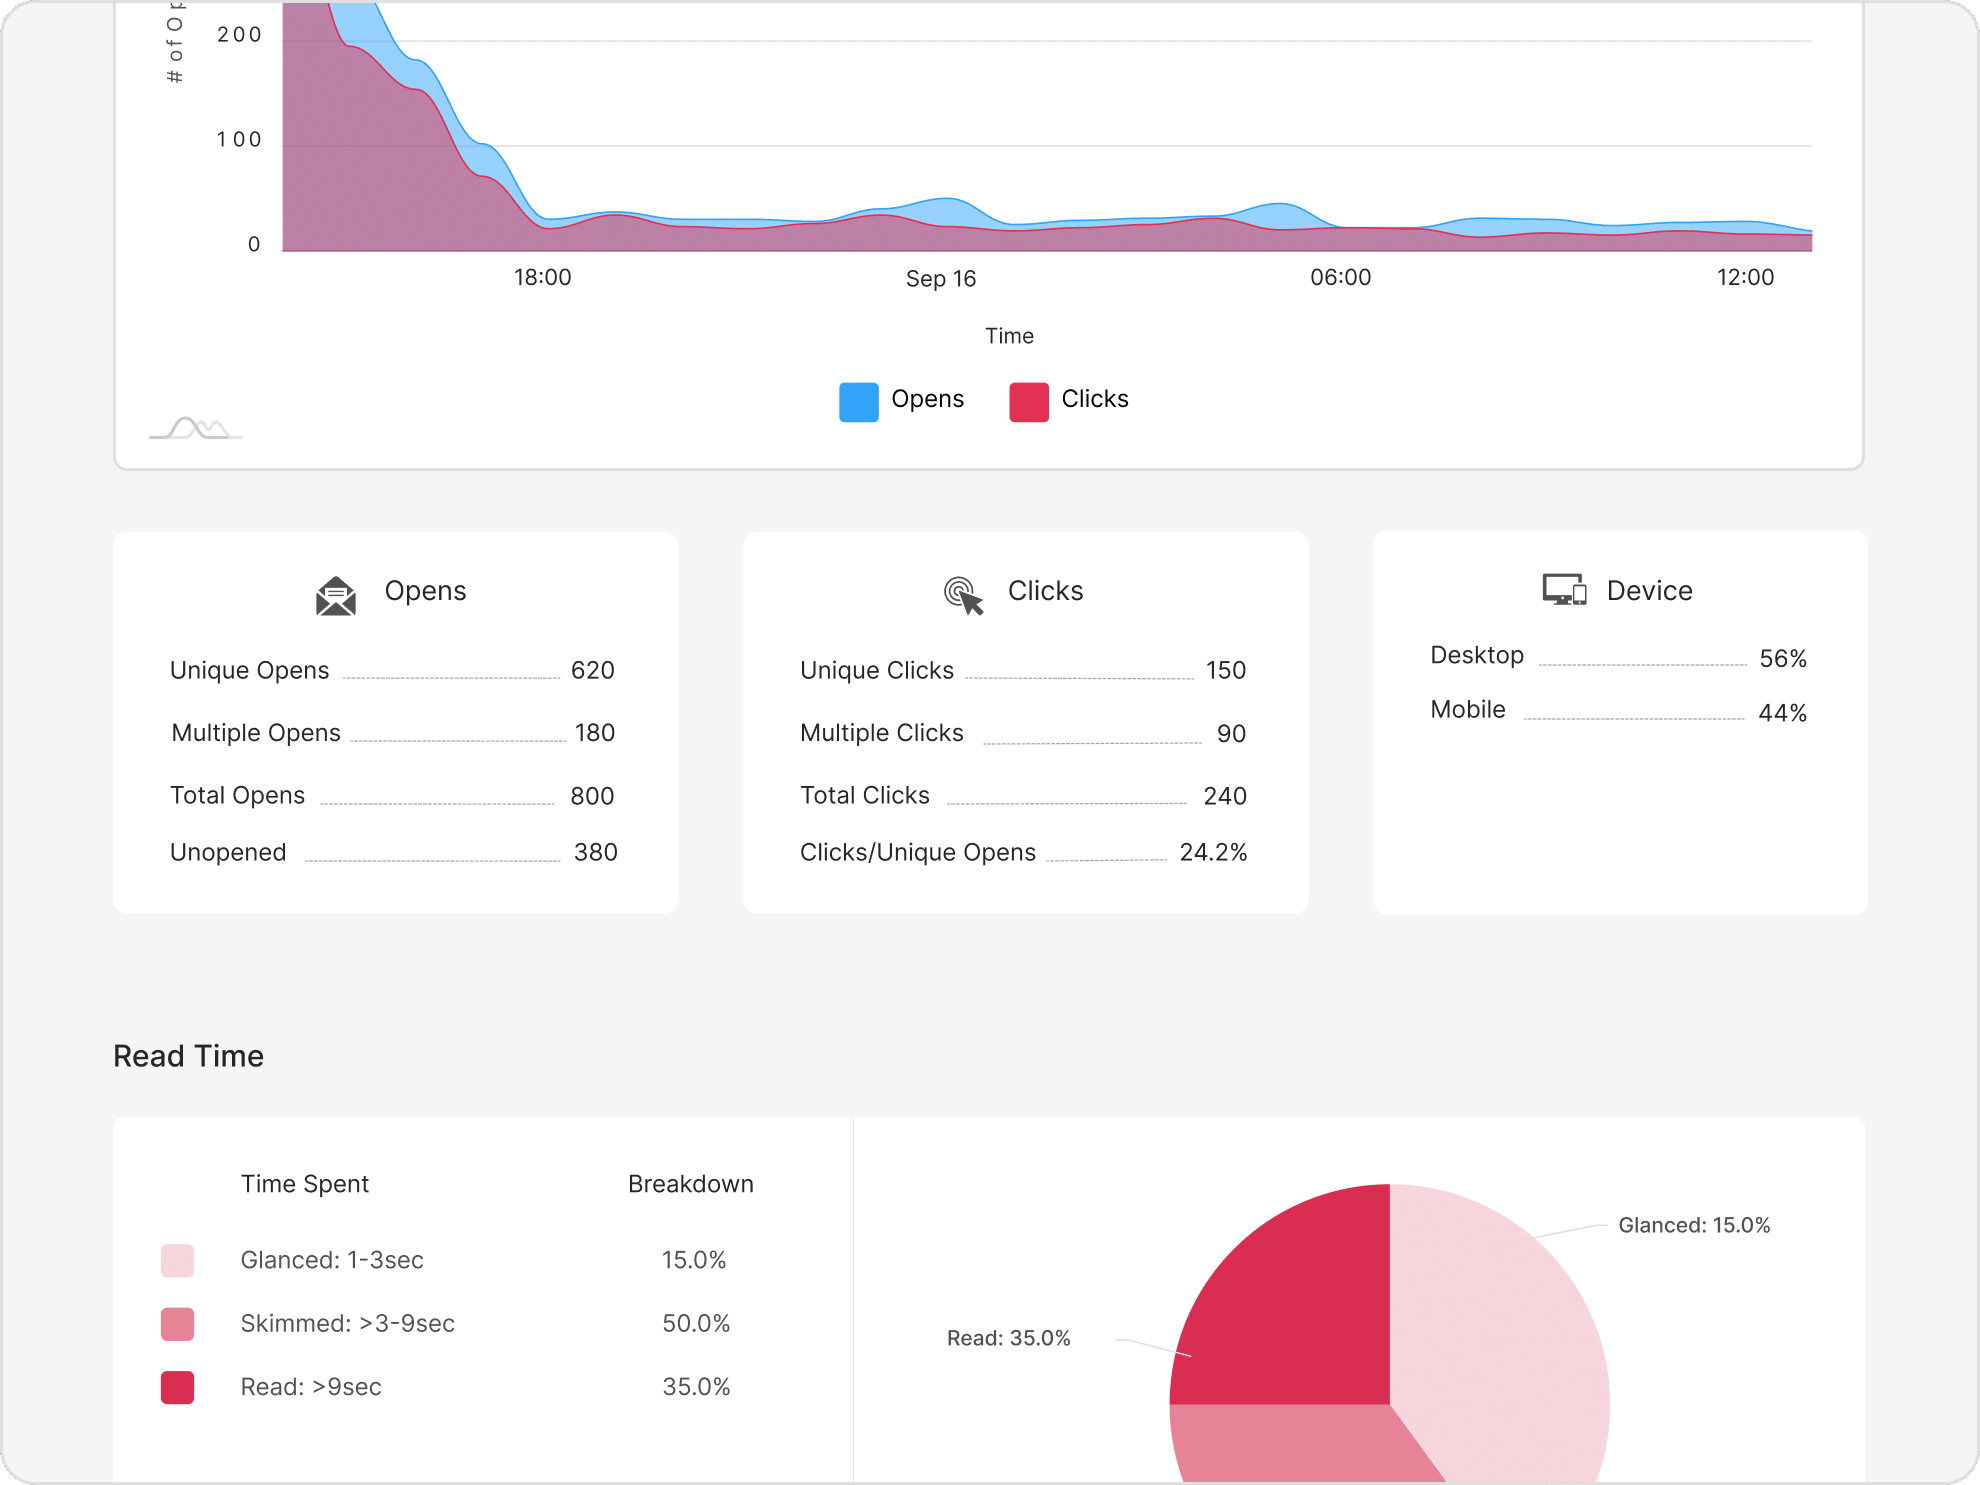This screenshot has height=1485, width=1980.
Task: Click the 'Glanced: 15.0%' pie callout label
Action: click(1694, 1224)
